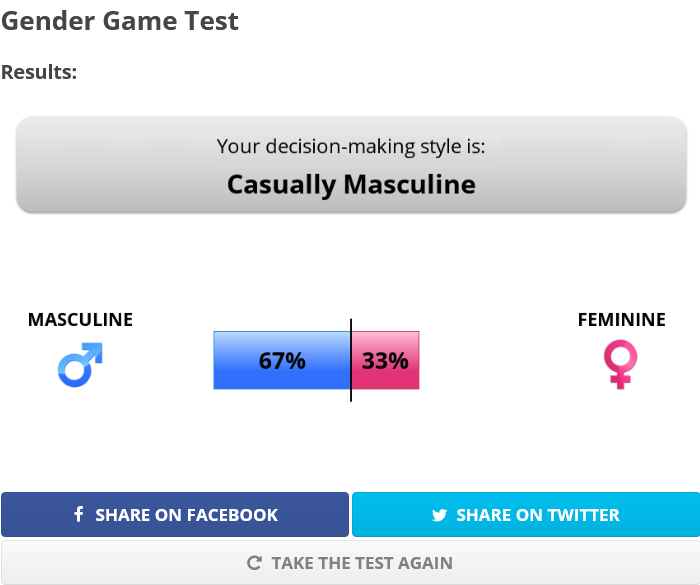Click the black divider line on bar
Screen dimensions: 700x585
click(x=351, y=360)
